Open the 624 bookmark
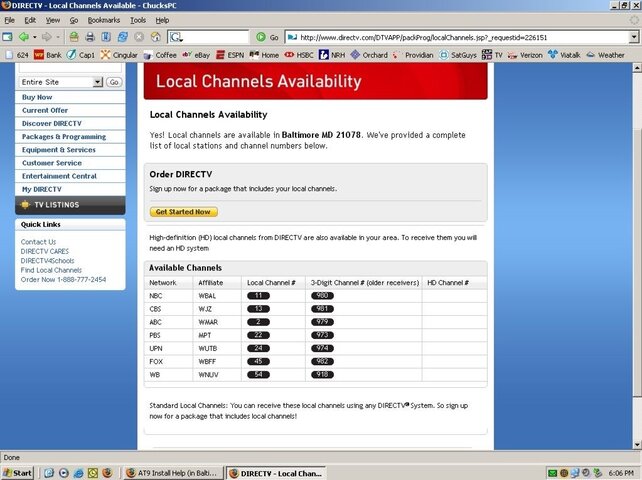This screenshot has height=480, width=642. [x=17, y=55]
